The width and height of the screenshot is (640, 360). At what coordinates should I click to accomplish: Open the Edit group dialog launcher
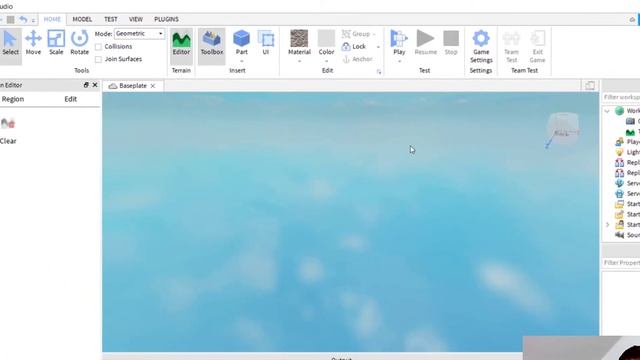[x=379, y=72]
